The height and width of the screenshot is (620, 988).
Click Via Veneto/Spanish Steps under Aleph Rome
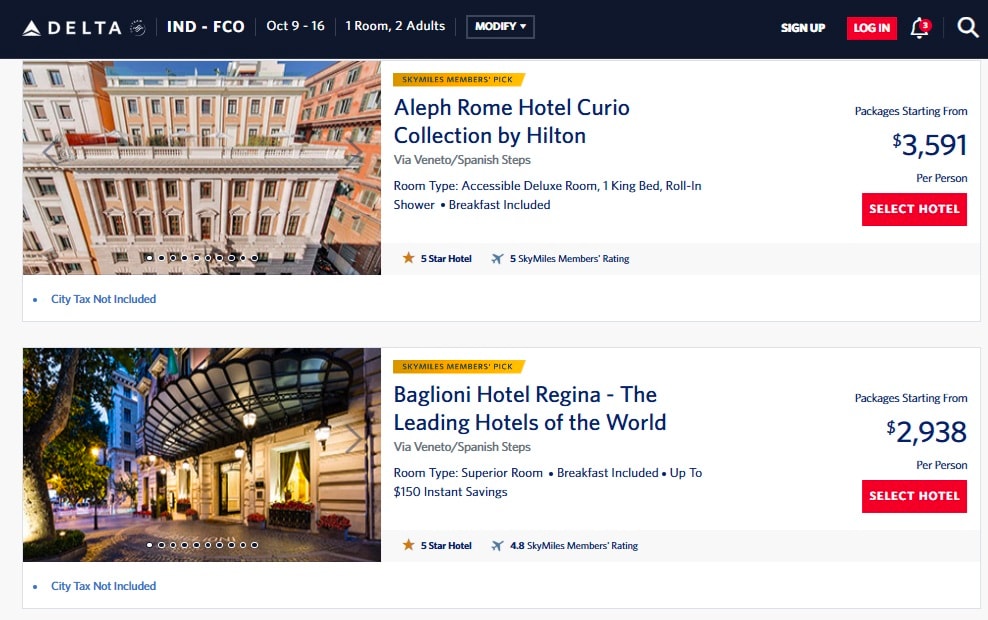pos(462,160)
